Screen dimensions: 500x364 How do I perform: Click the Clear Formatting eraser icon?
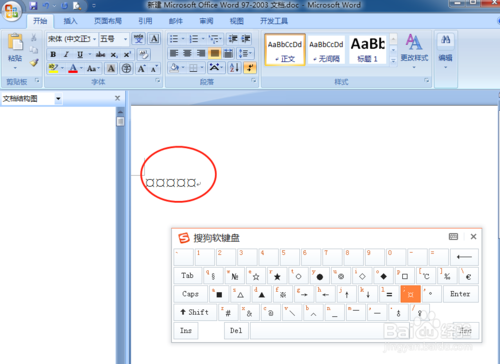click(x=144, y=54)
